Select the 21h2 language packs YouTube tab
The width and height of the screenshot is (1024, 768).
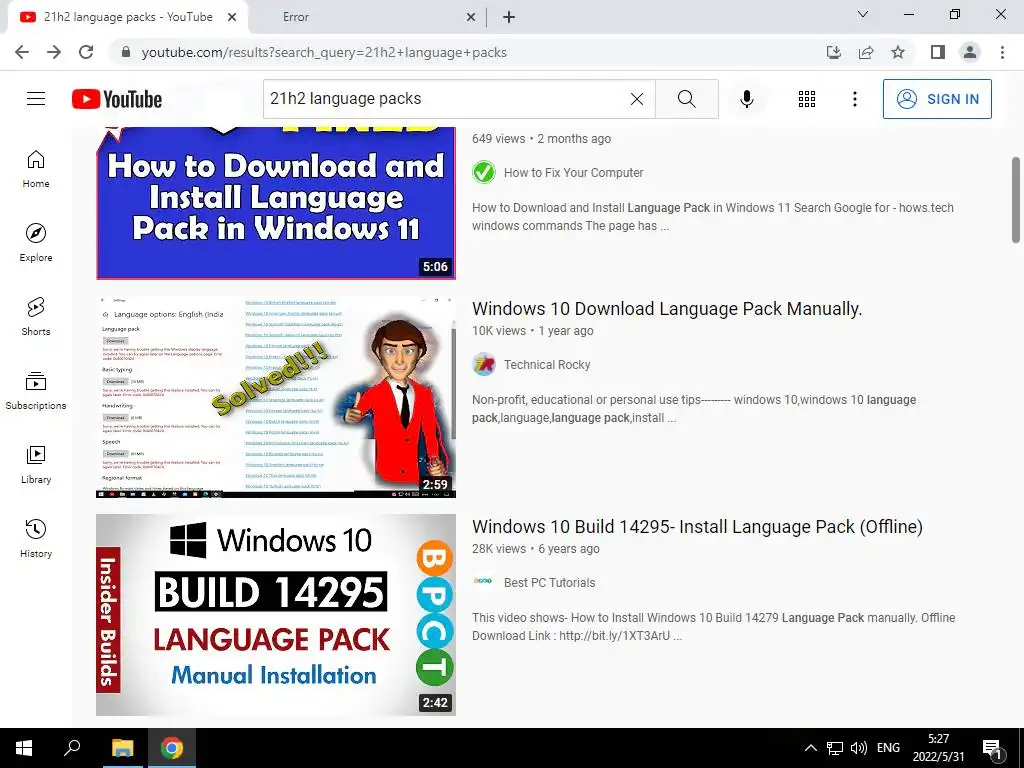tap(127, 17)
